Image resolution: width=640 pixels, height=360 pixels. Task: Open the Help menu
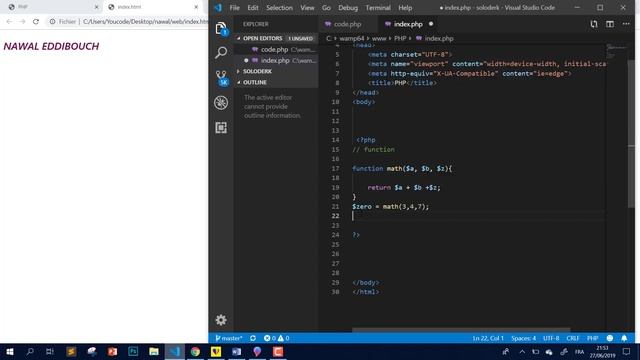click(405, 7)
